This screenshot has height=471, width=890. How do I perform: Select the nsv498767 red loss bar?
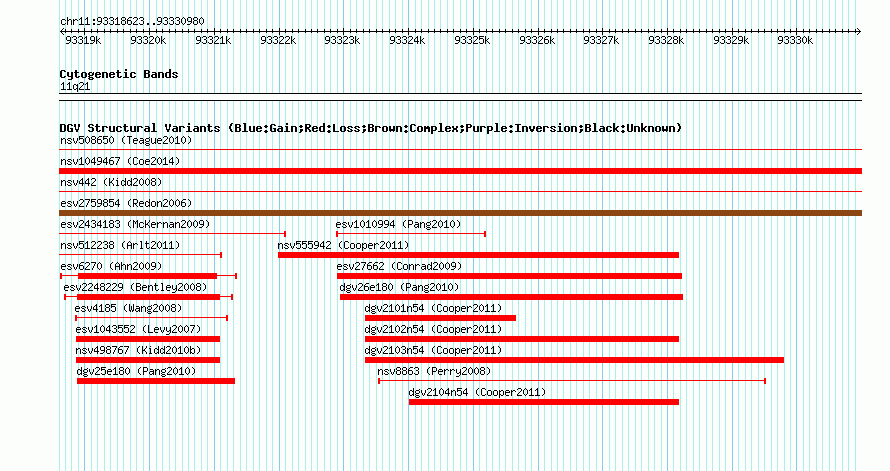[148, 360]
